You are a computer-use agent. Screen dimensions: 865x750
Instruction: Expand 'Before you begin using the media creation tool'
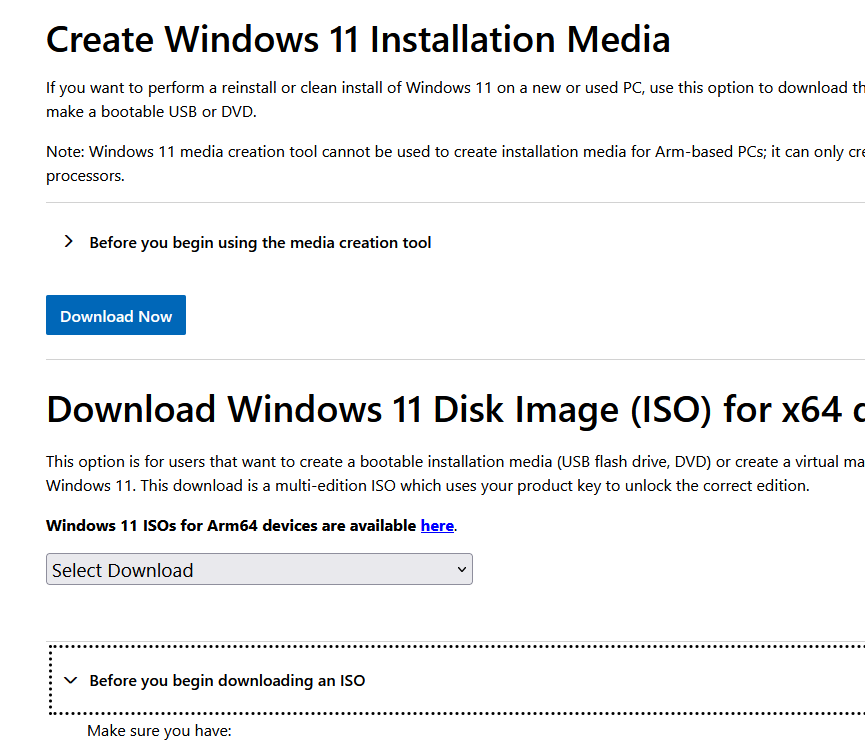point(260,242)
